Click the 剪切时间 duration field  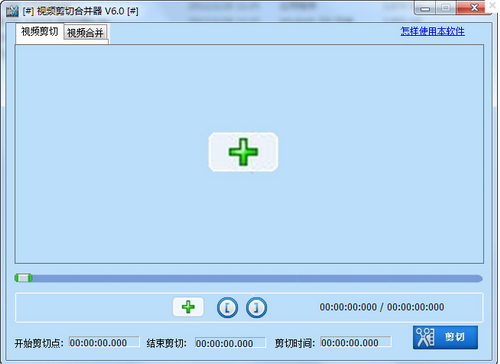coord(356,342)
